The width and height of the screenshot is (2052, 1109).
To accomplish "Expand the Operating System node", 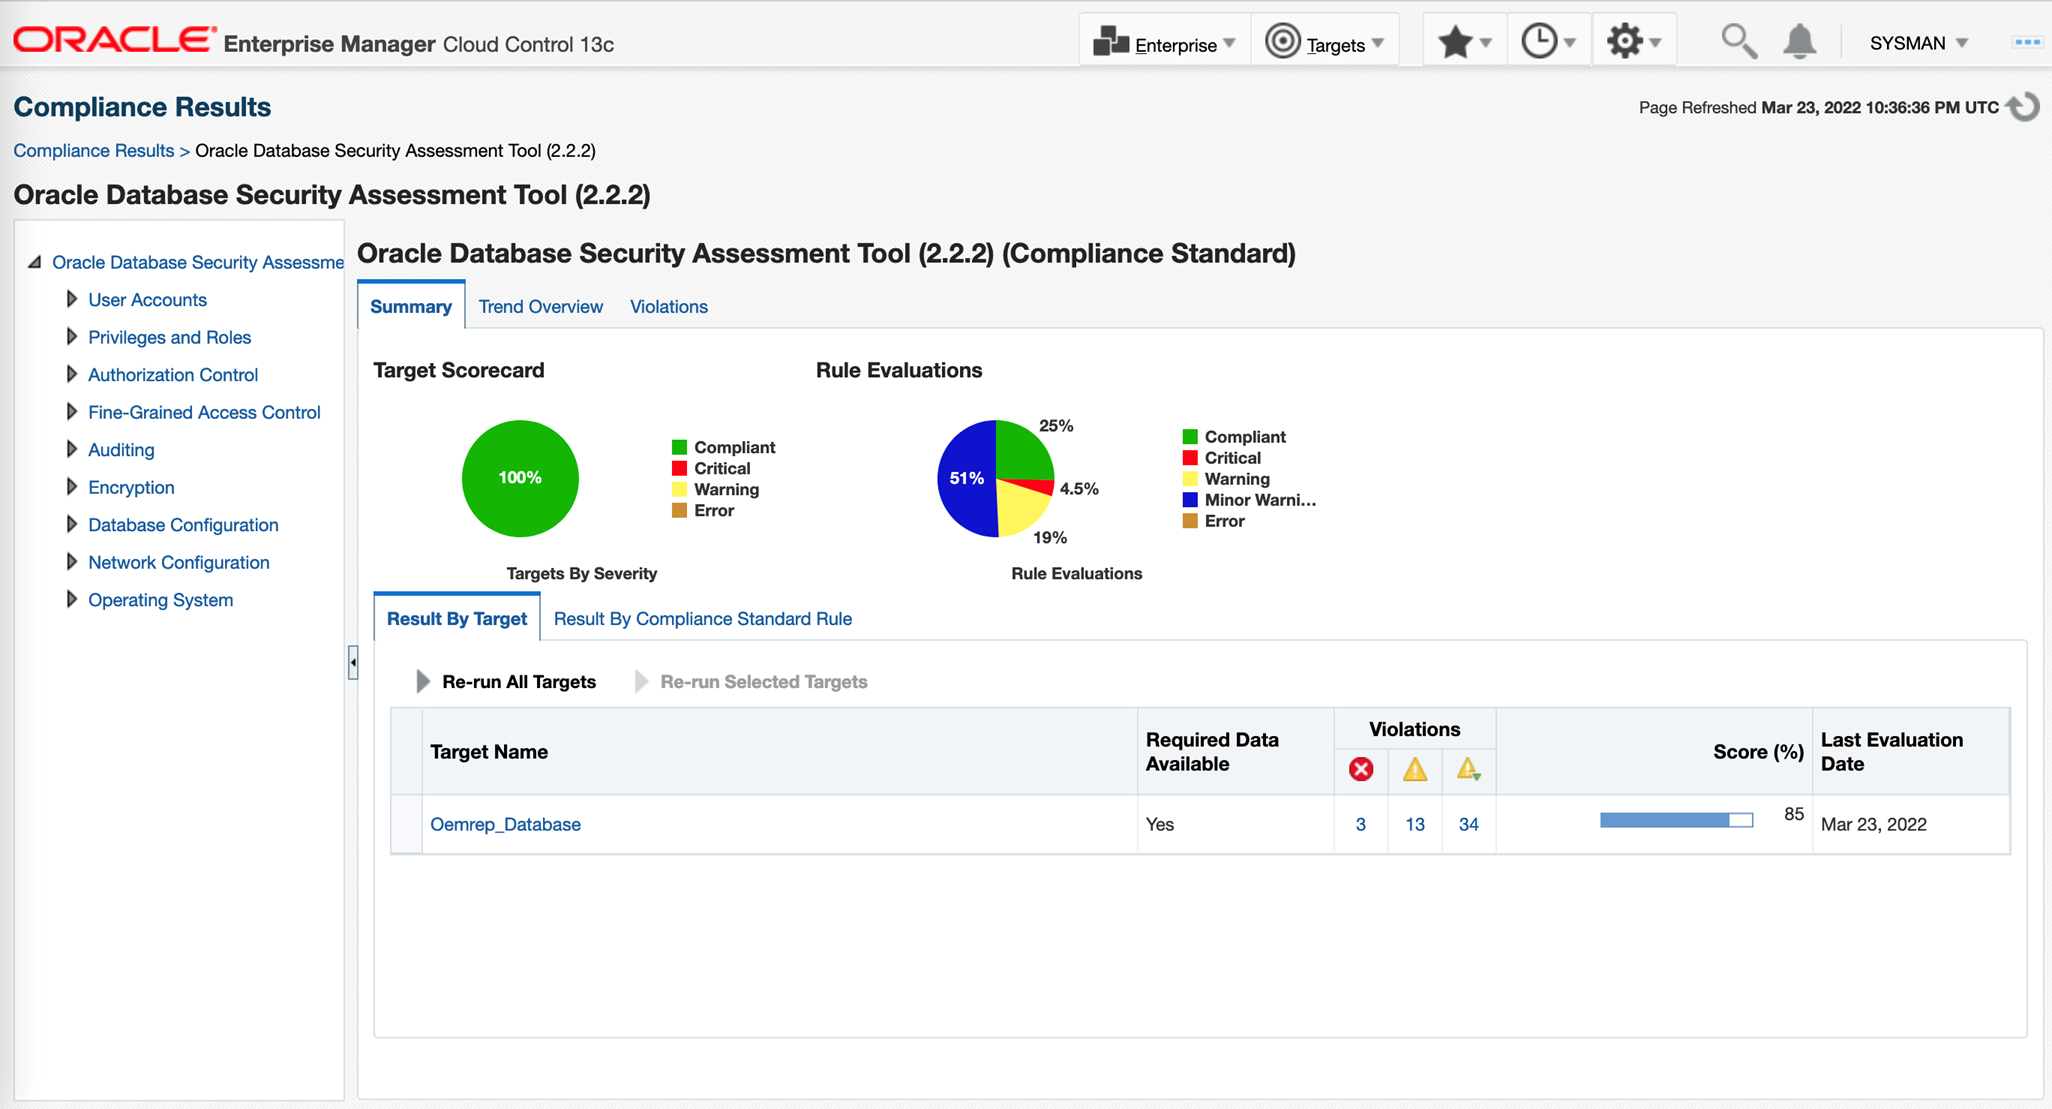I will (x=72, y=599).
